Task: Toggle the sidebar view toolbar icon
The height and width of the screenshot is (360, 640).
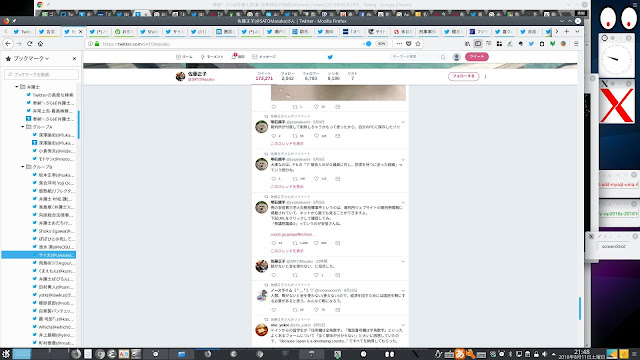Action: [x=478, y=44]
